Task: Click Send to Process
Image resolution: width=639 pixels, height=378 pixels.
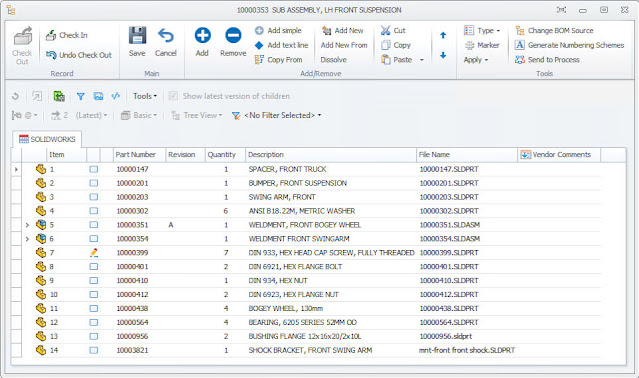Action: [547, 60]
